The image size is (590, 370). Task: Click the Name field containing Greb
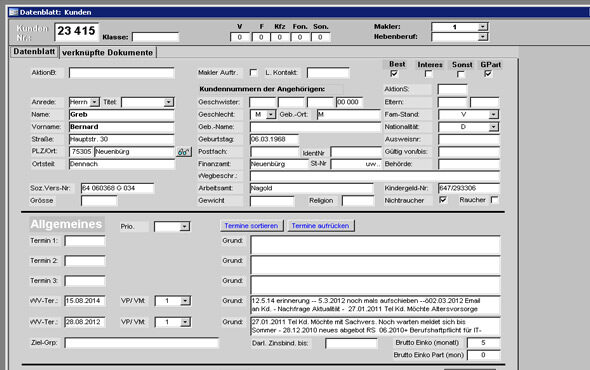[x=122, y=114]
